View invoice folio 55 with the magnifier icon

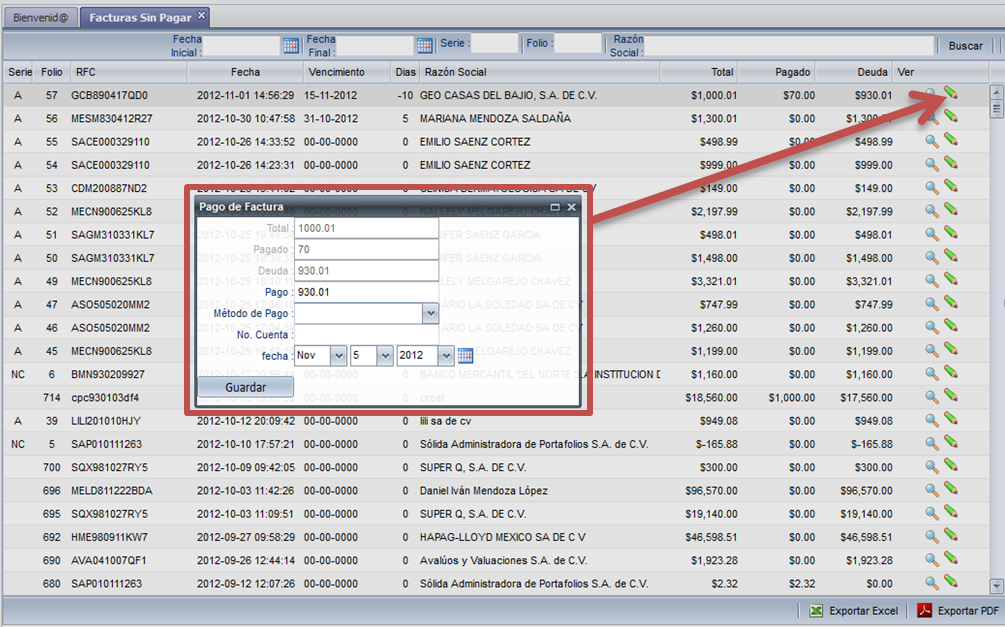click(932, 141)
